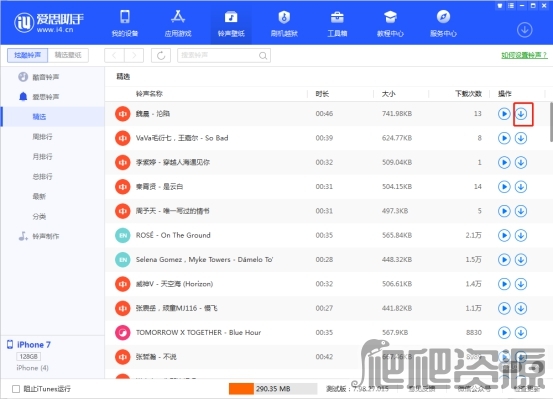Click the orange 290.35 MB storage bar
Viewport: 553px width, 400px height.
(x=241, y=389)
